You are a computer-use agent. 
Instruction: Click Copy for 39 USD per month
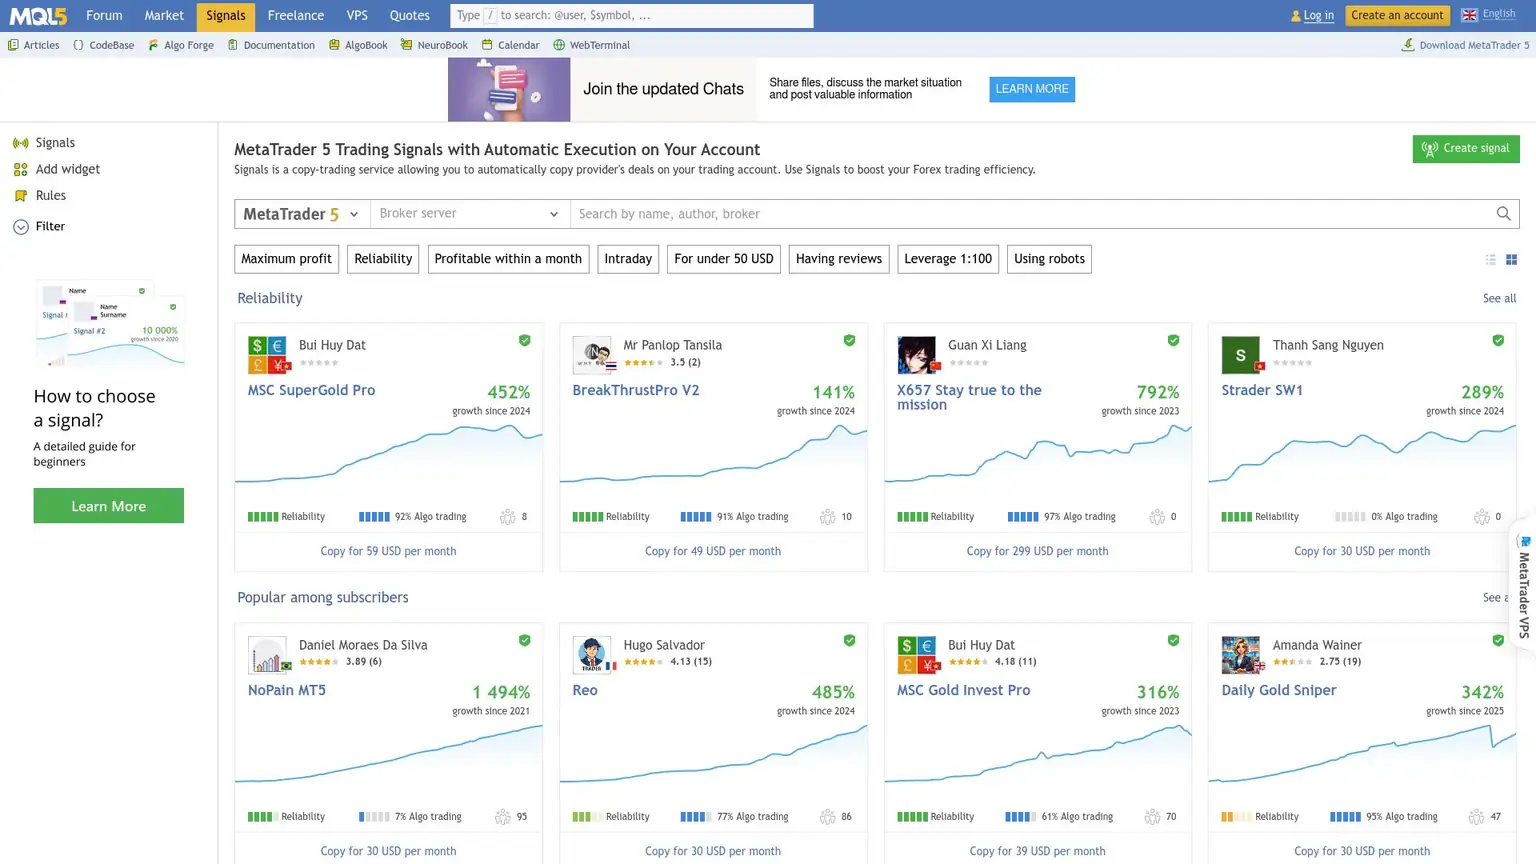[x=1037, y=851]
